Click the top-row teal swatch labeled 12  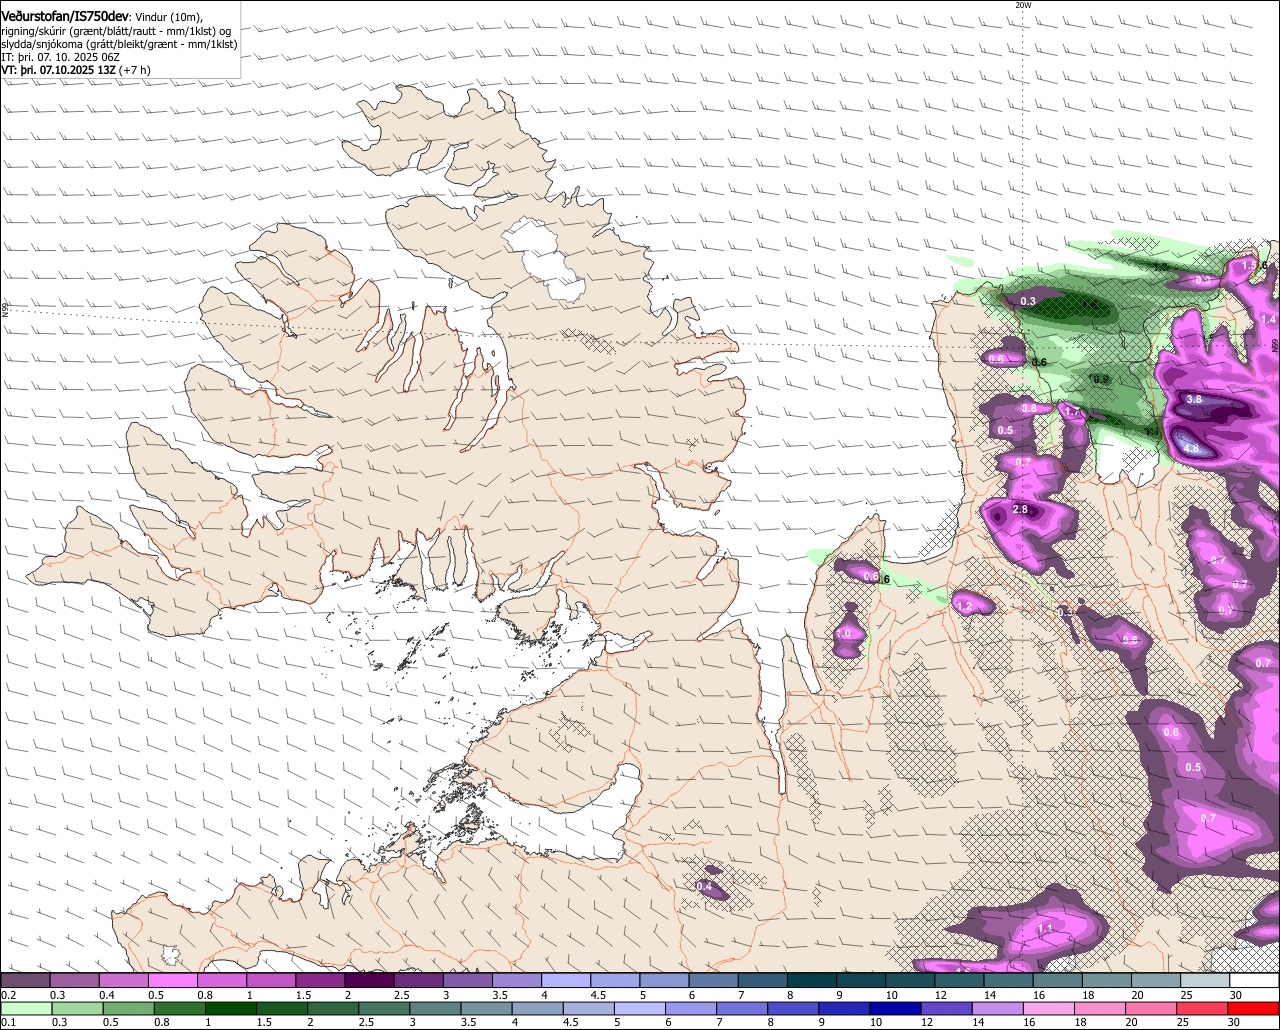click(960, 980)
